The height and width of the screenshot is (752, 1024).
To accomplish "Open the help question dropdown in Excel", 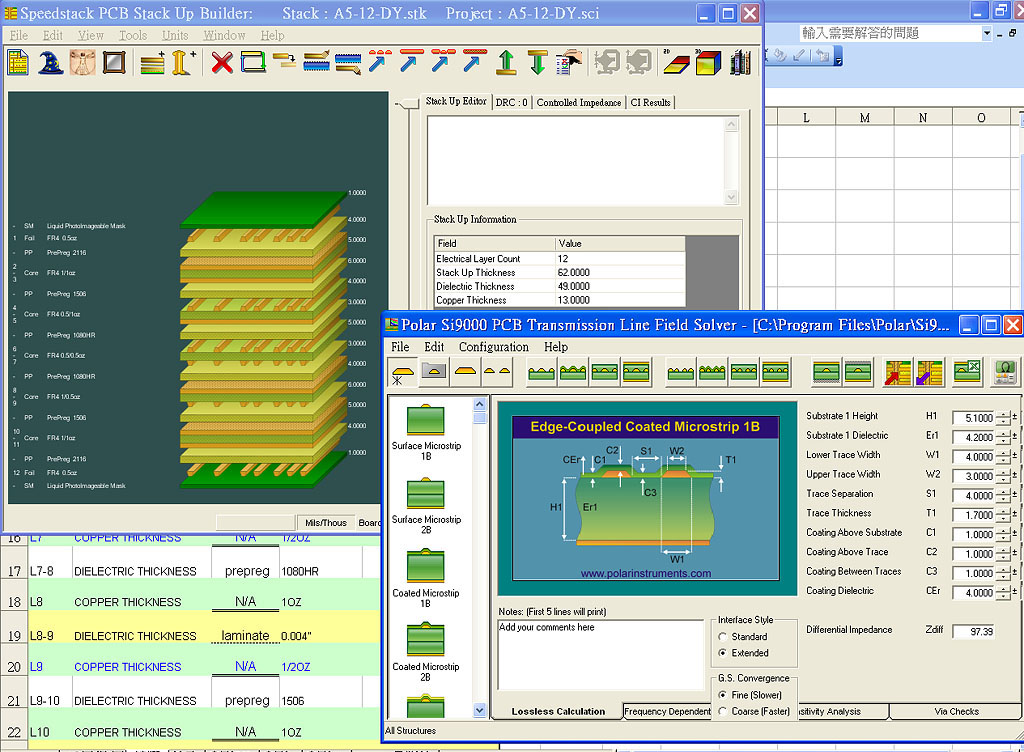I will (987, 33).
